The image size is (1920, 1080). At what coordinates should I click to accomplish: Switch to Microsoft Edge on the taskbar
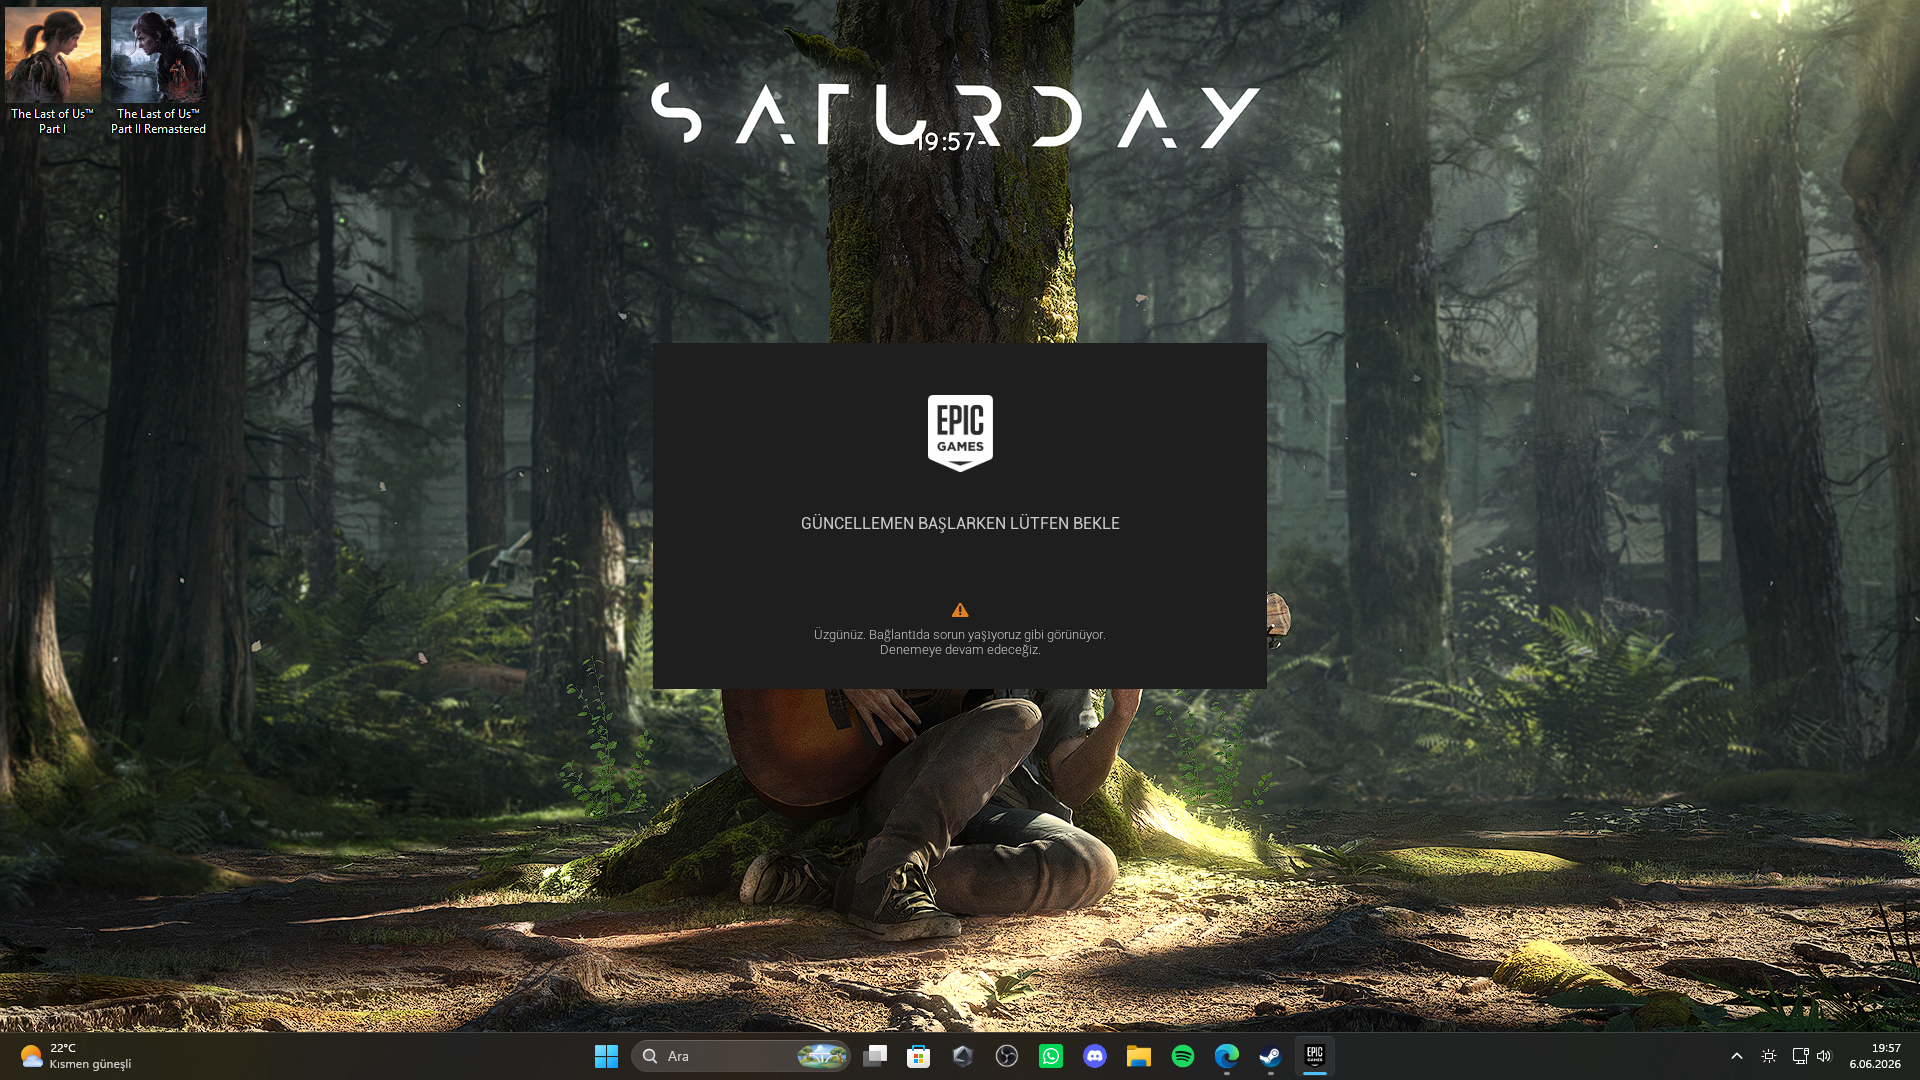[x=1227, y=1056]
